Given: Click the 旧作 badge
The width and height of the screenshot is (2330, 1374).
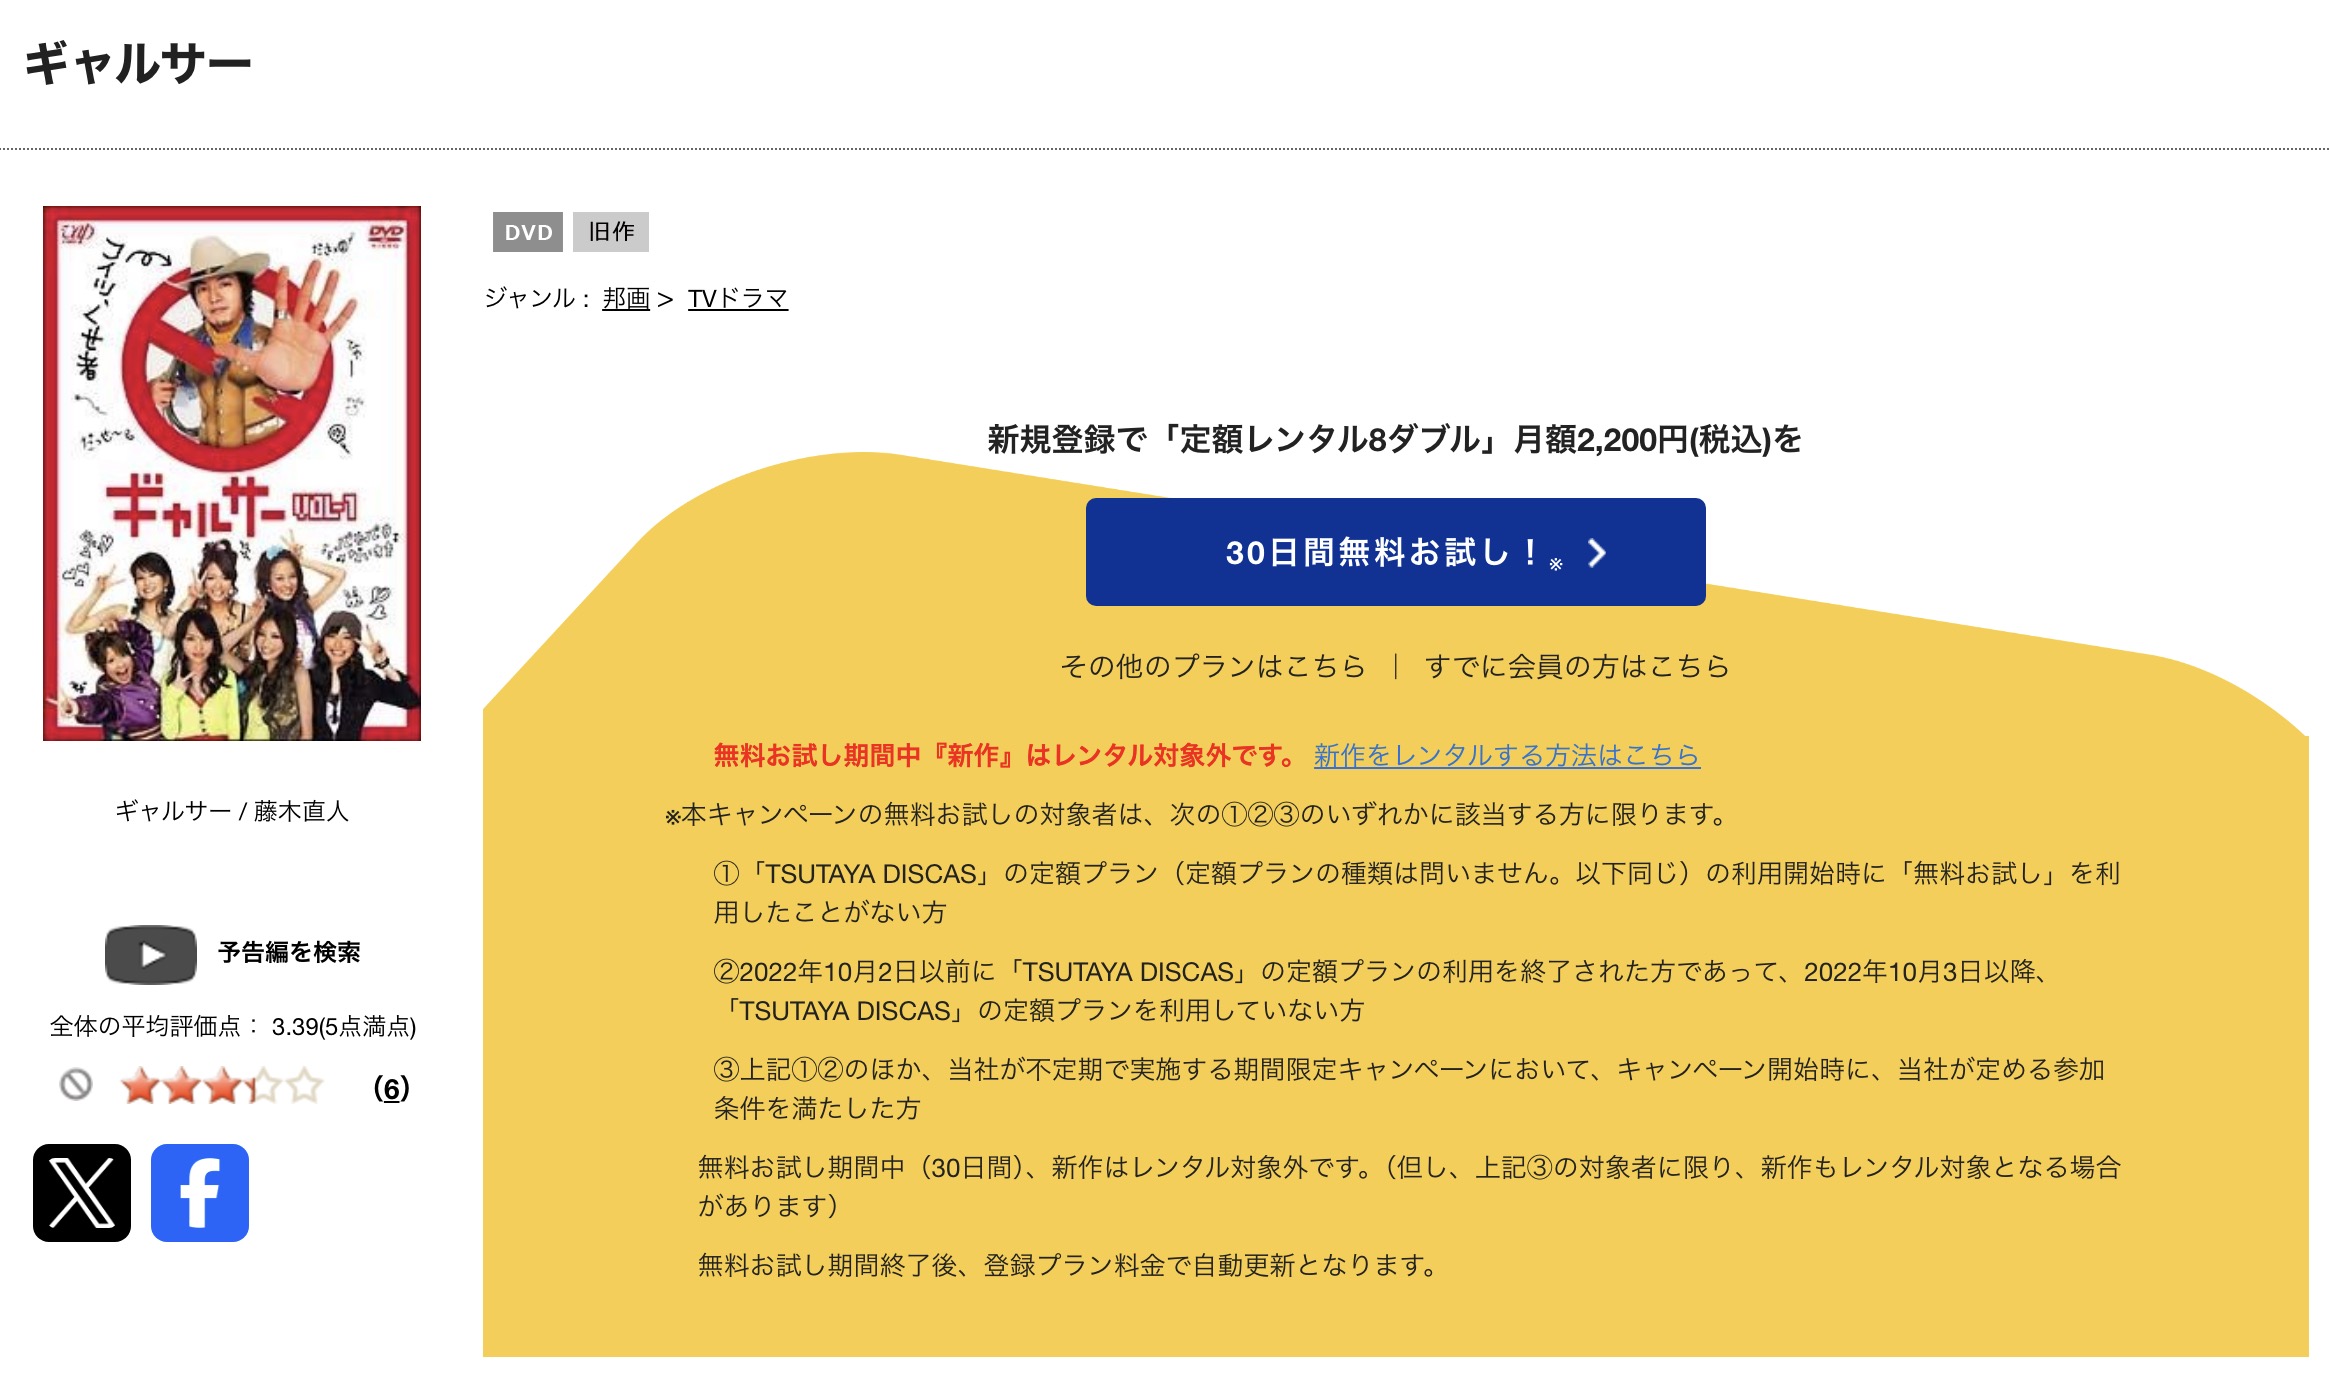Looking at the screenshot, I should click(x=611, y=232).
